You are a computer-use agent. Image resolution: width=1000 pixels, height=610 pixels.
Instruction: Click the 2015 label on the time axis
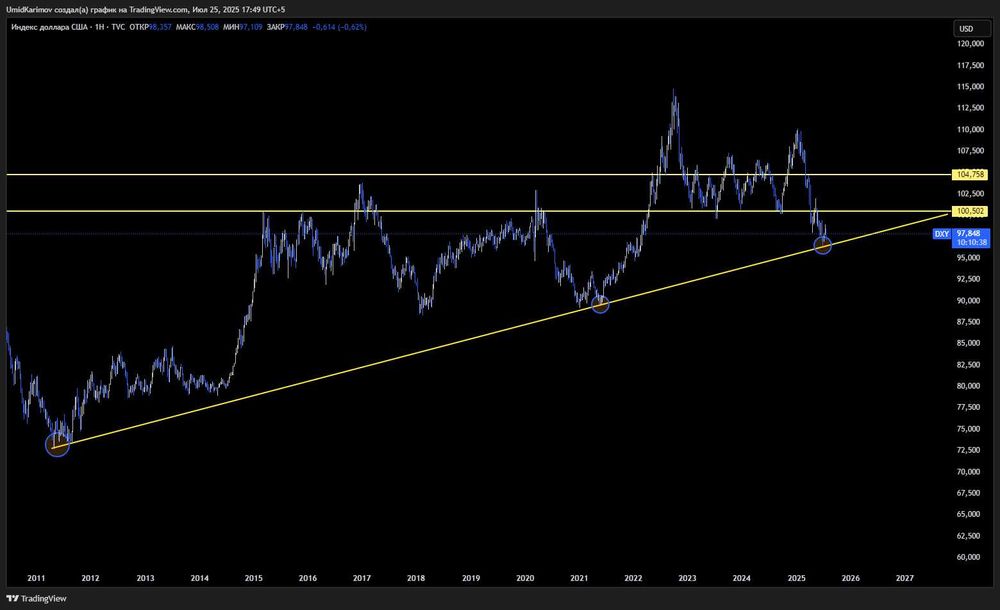(254, 578)
